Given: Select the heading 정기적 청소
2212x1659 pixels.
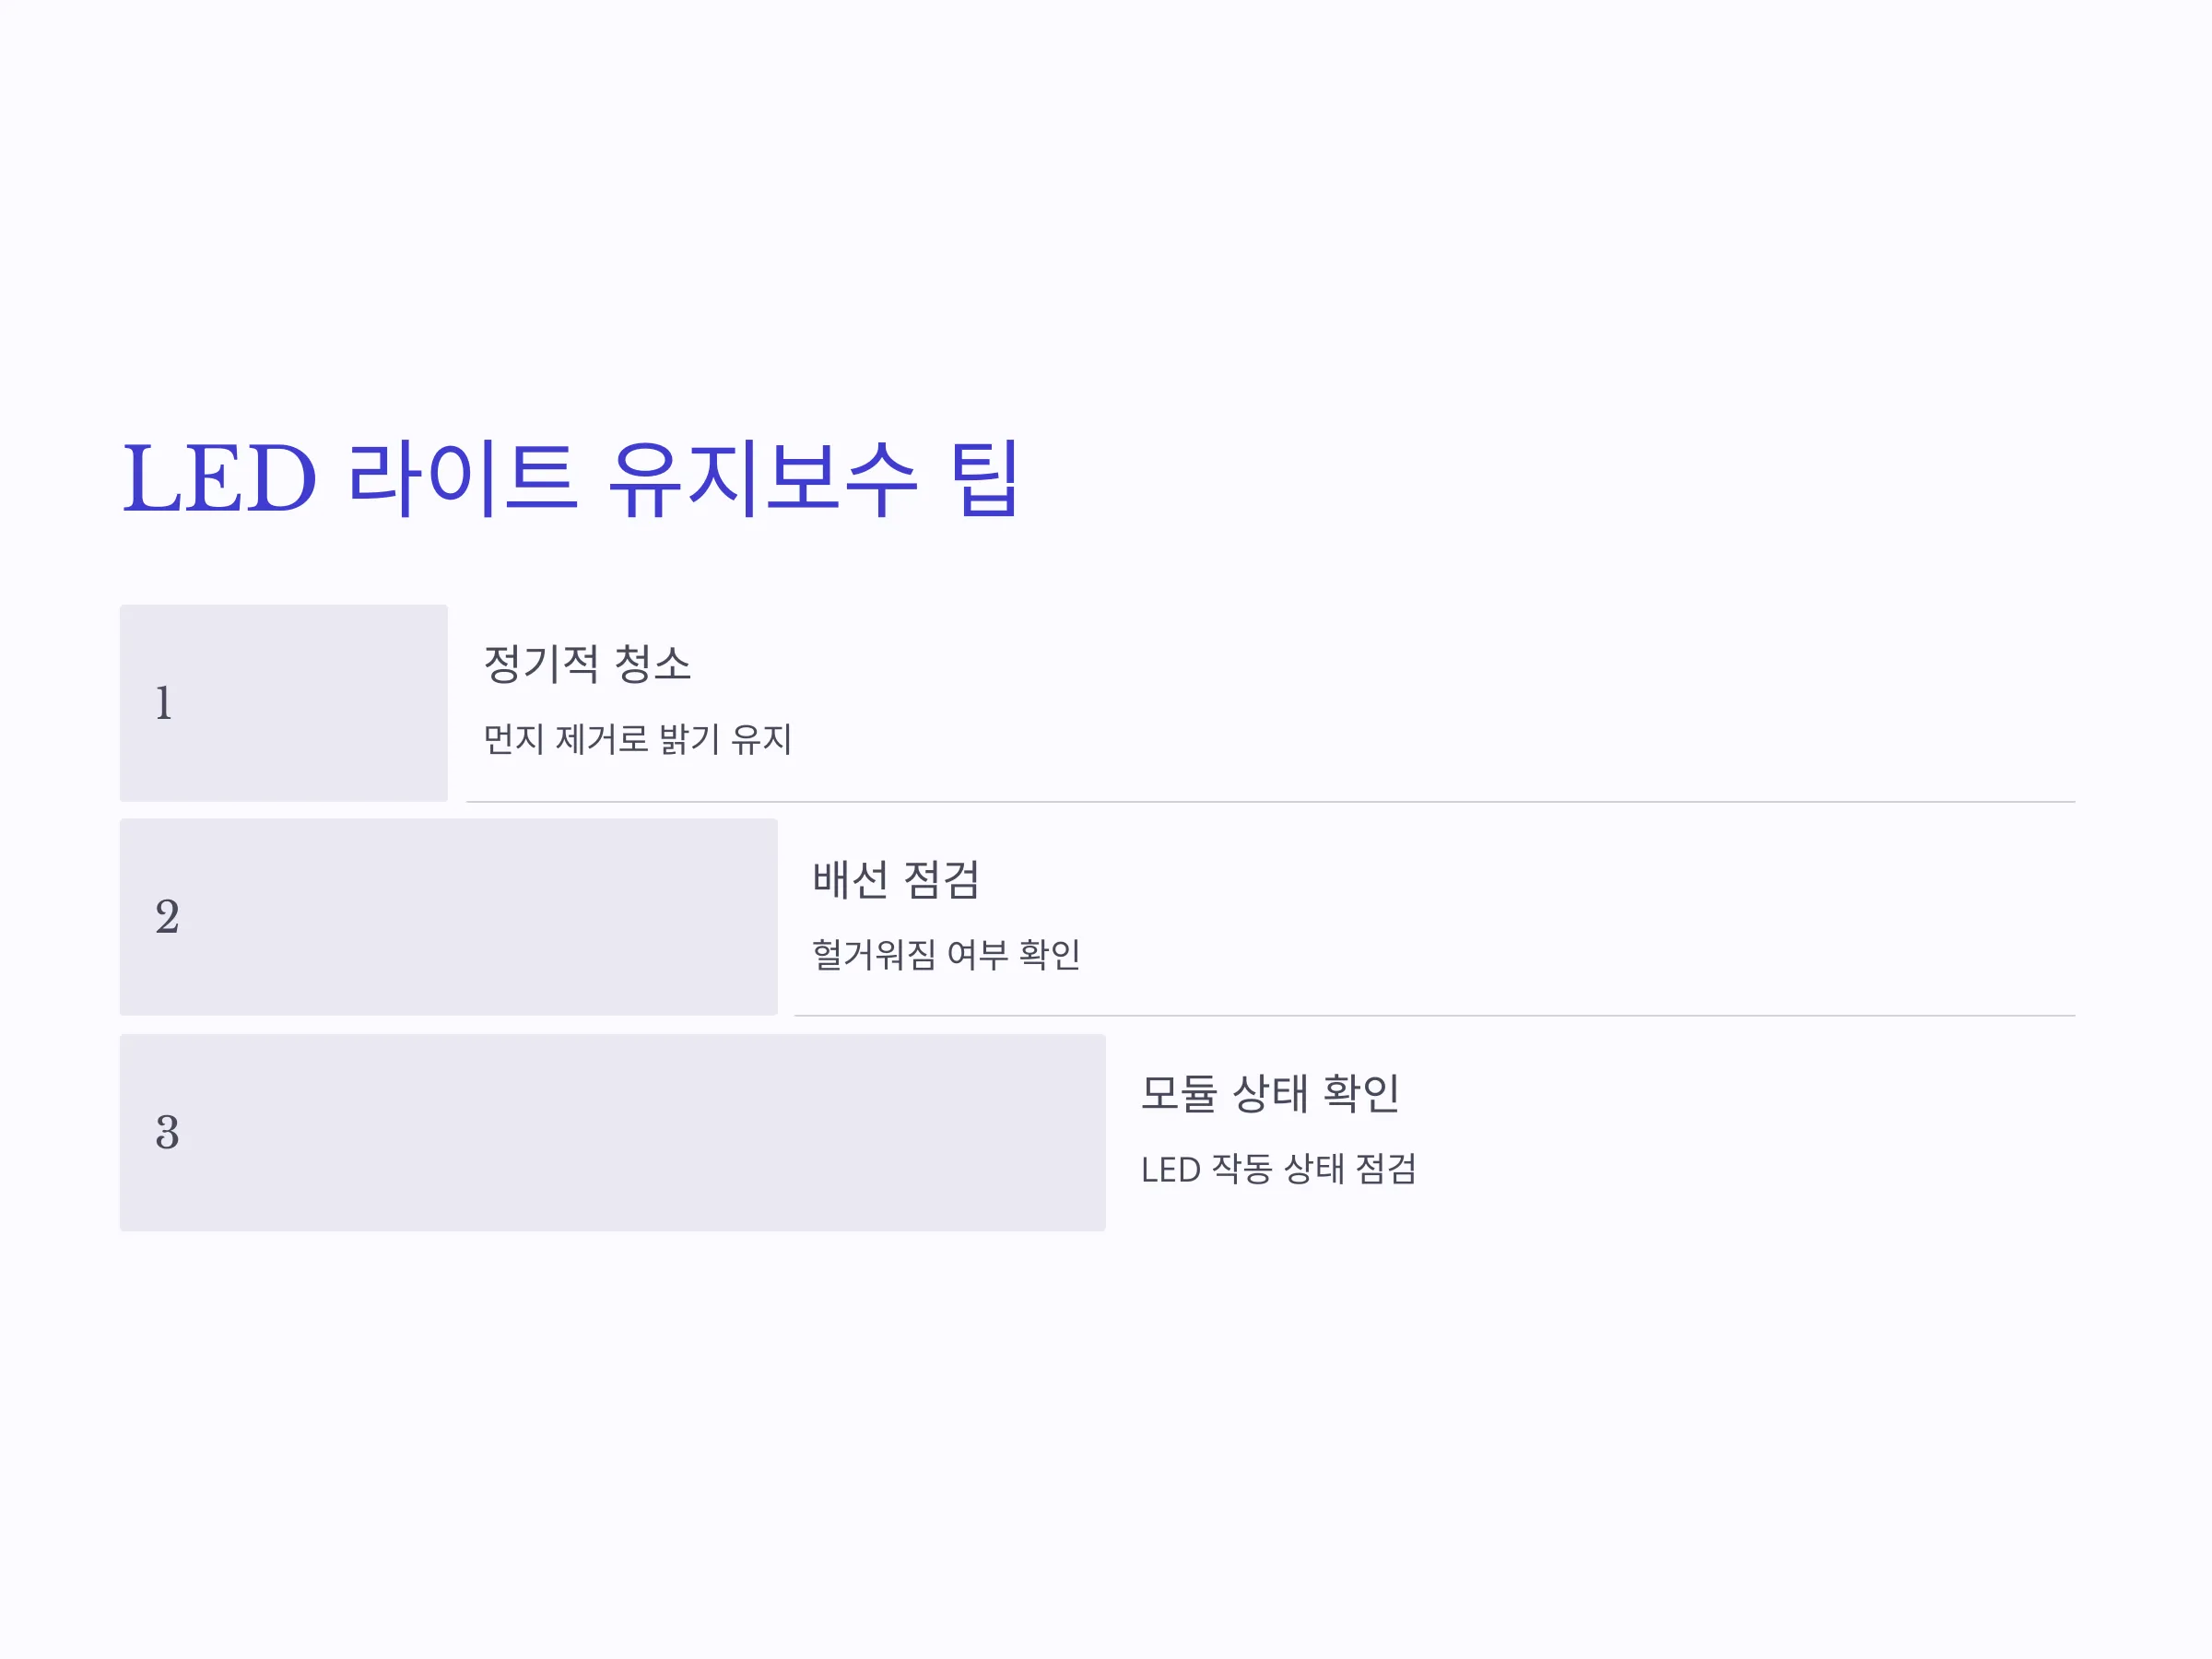Looking at the screenshot, I should point(587,664).
